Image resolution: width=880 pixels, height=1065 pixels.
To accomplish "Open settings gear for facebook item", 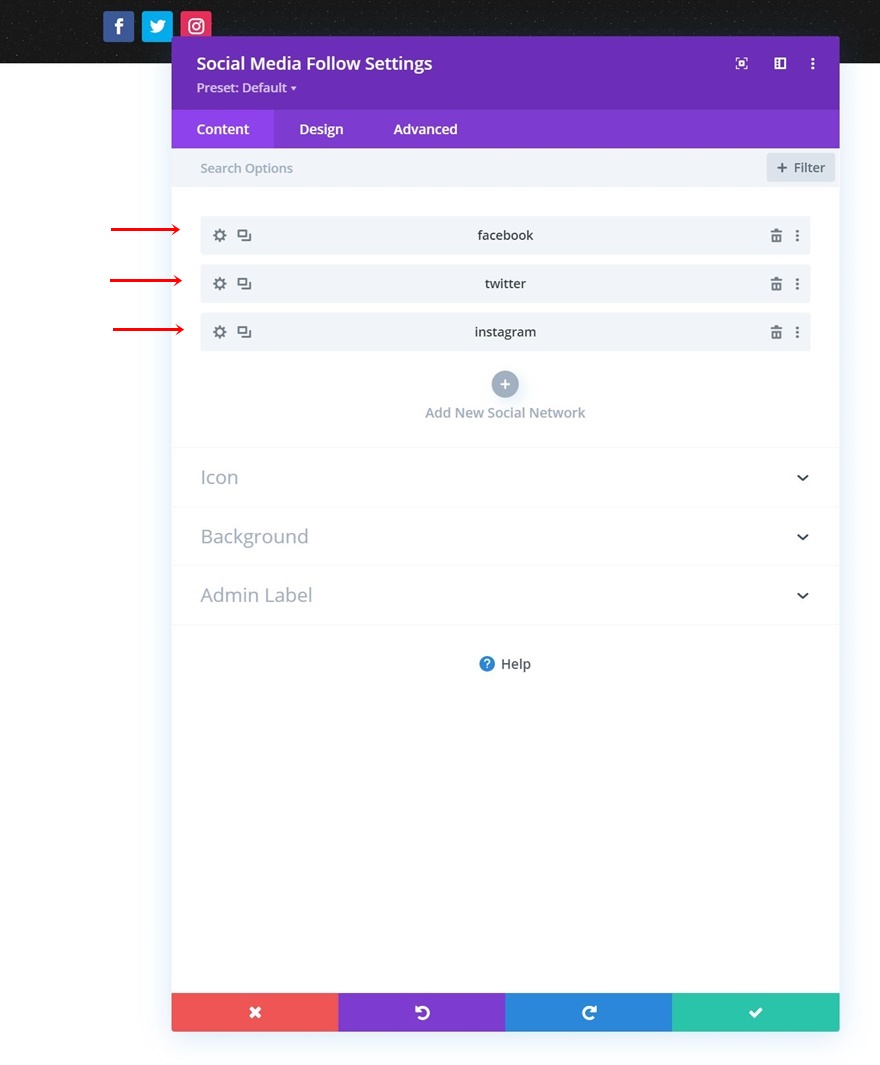I will tap(219, 235).
